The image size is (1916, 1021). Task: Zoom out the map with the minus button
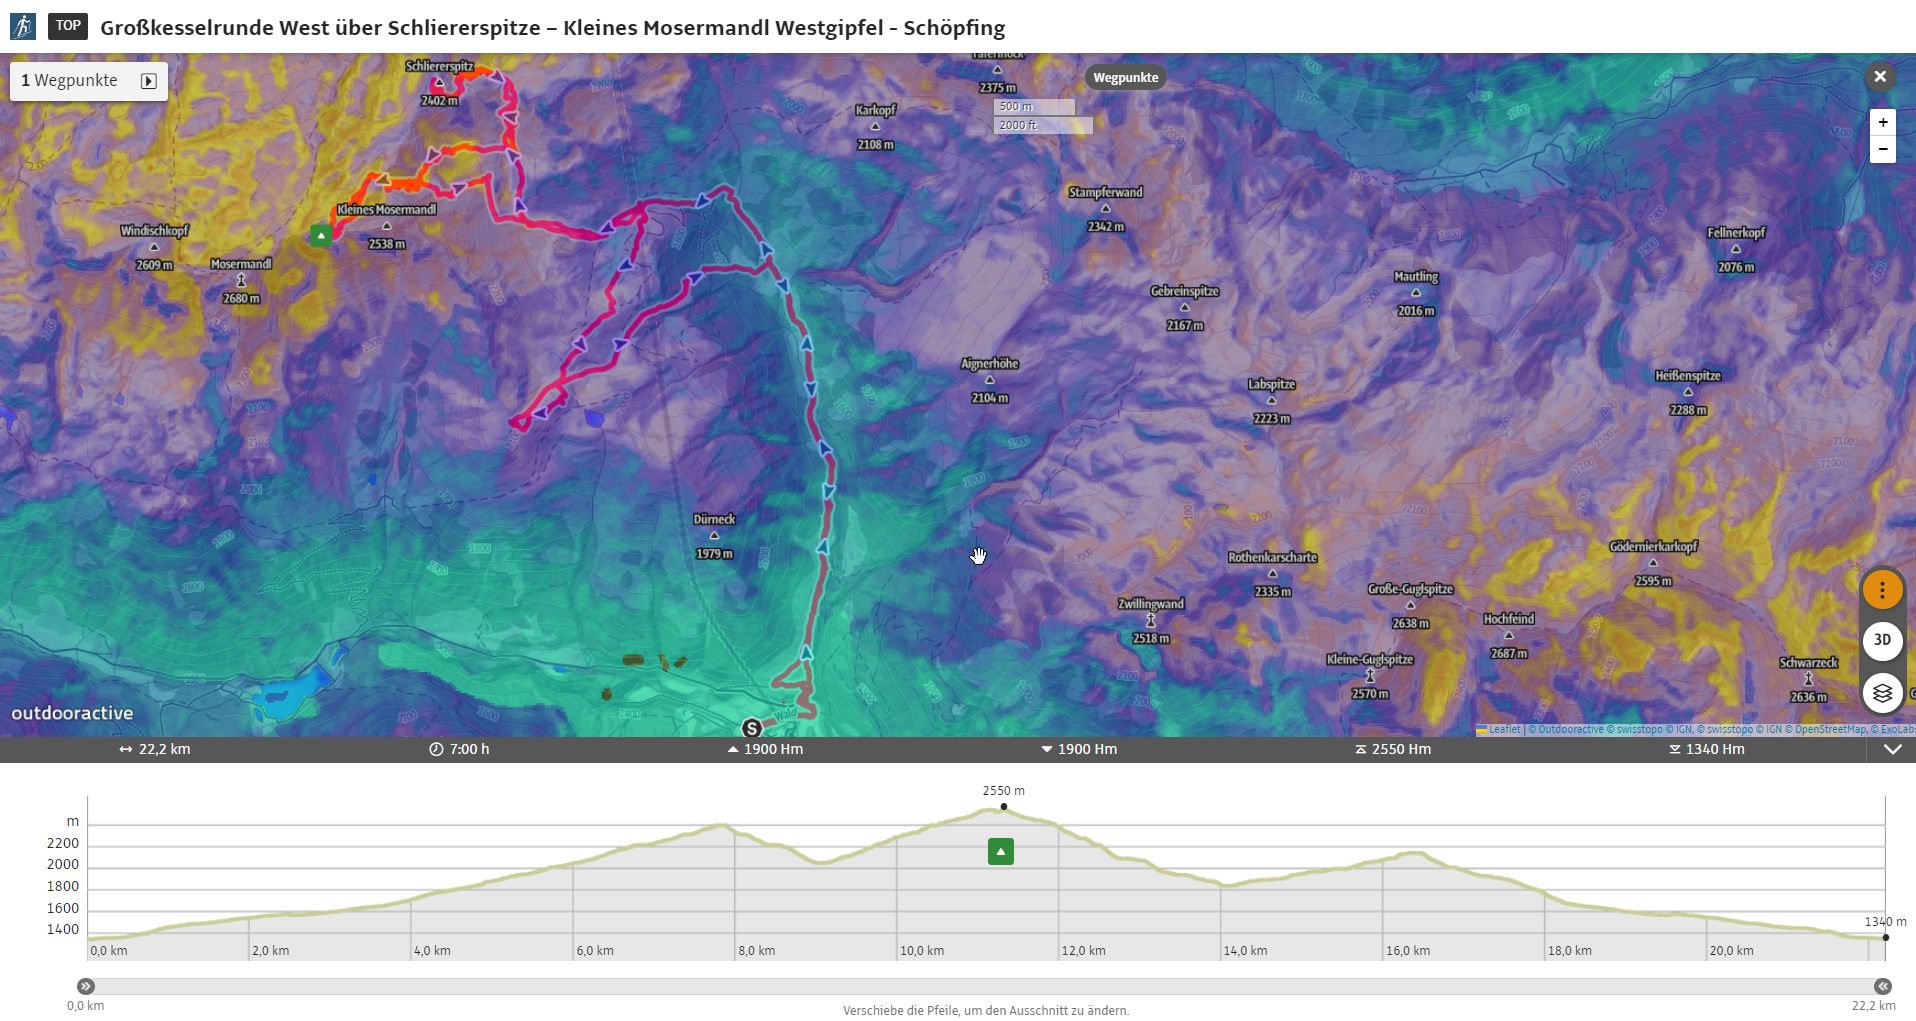(1883, 149)
